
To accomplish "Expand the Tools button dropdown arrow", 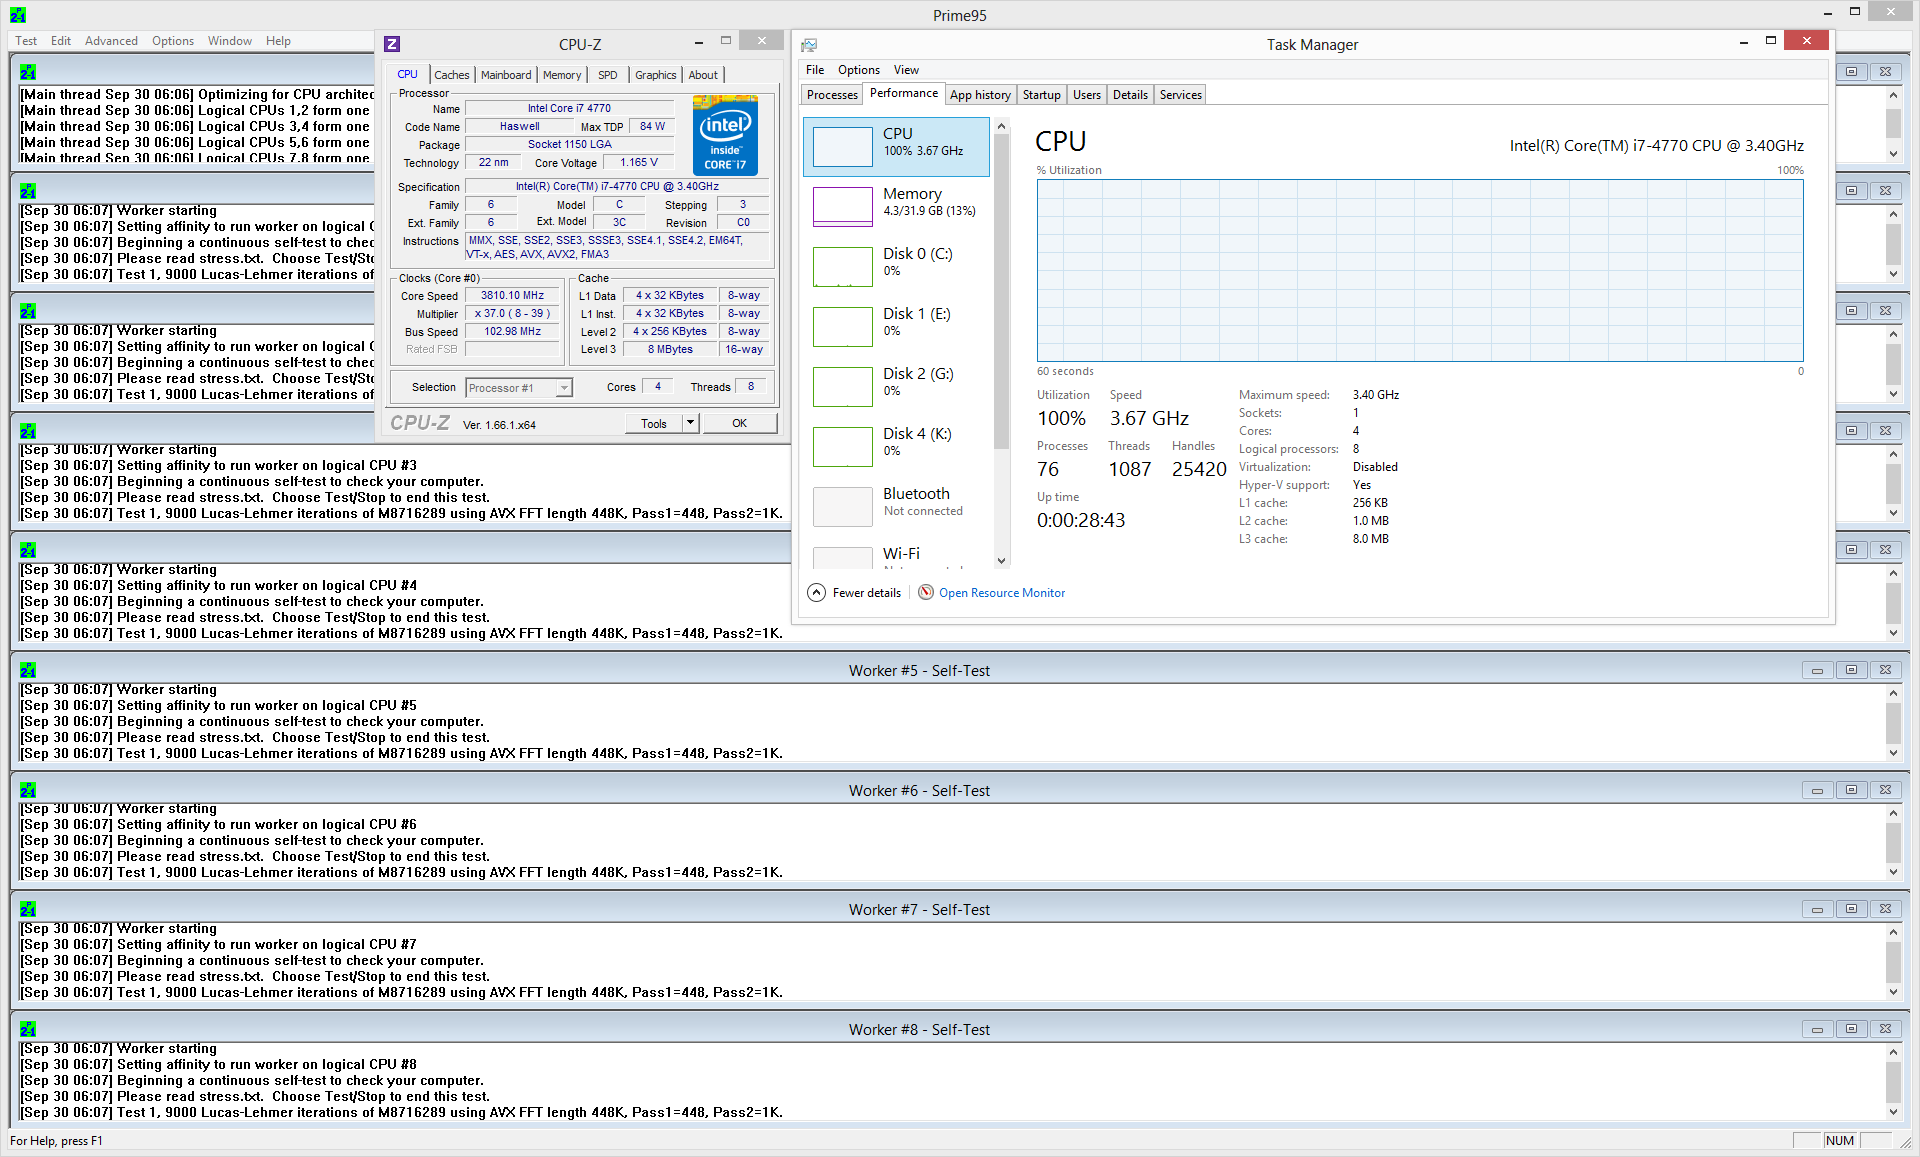I will [x=690, y=423].
